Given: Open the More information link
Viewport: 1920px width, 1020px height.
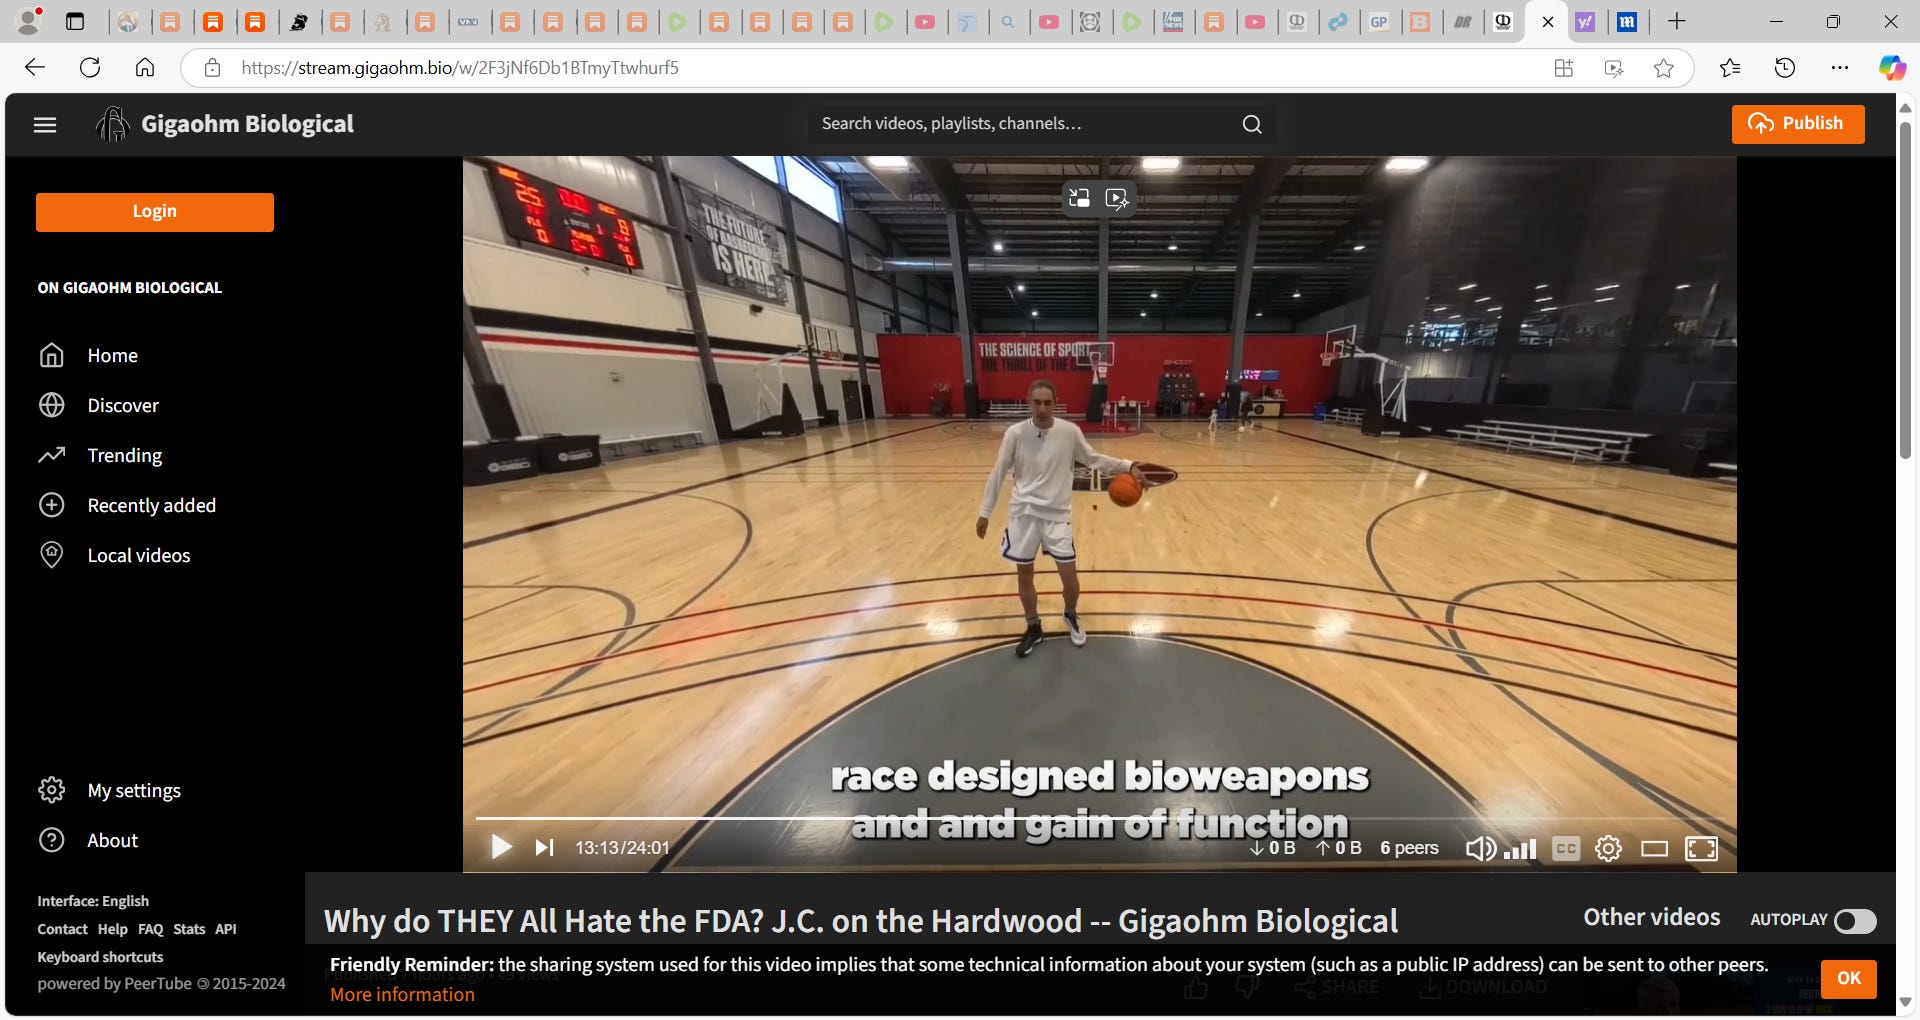Looking at the screenshot, I should pos(402,995).
